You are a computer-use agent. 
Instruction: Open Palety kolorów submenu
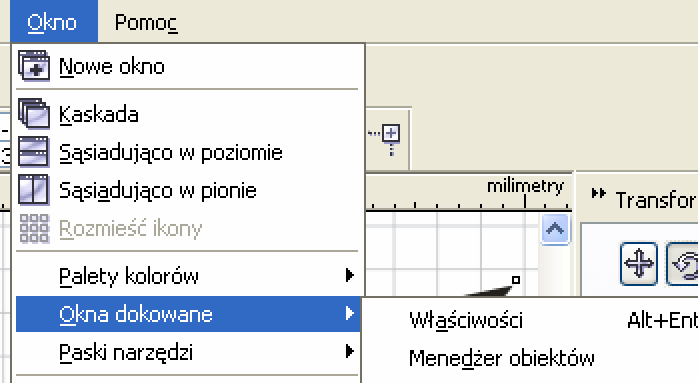[x=187, y=276]
